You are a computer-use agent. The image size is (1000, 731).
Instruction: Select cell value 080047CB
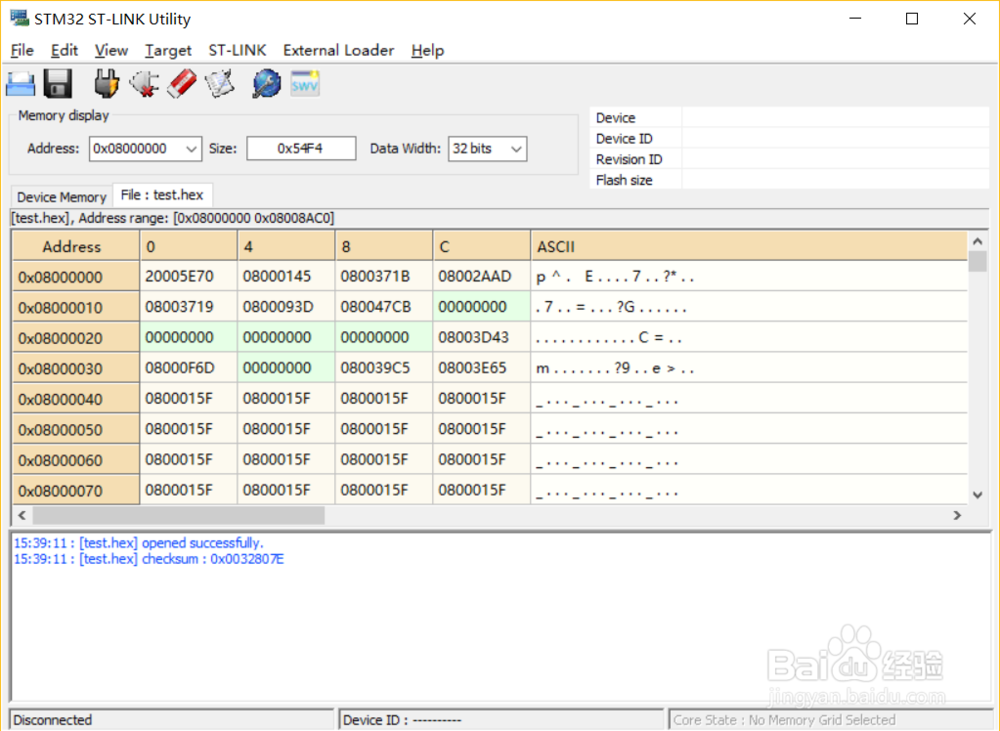coord(384,307)
